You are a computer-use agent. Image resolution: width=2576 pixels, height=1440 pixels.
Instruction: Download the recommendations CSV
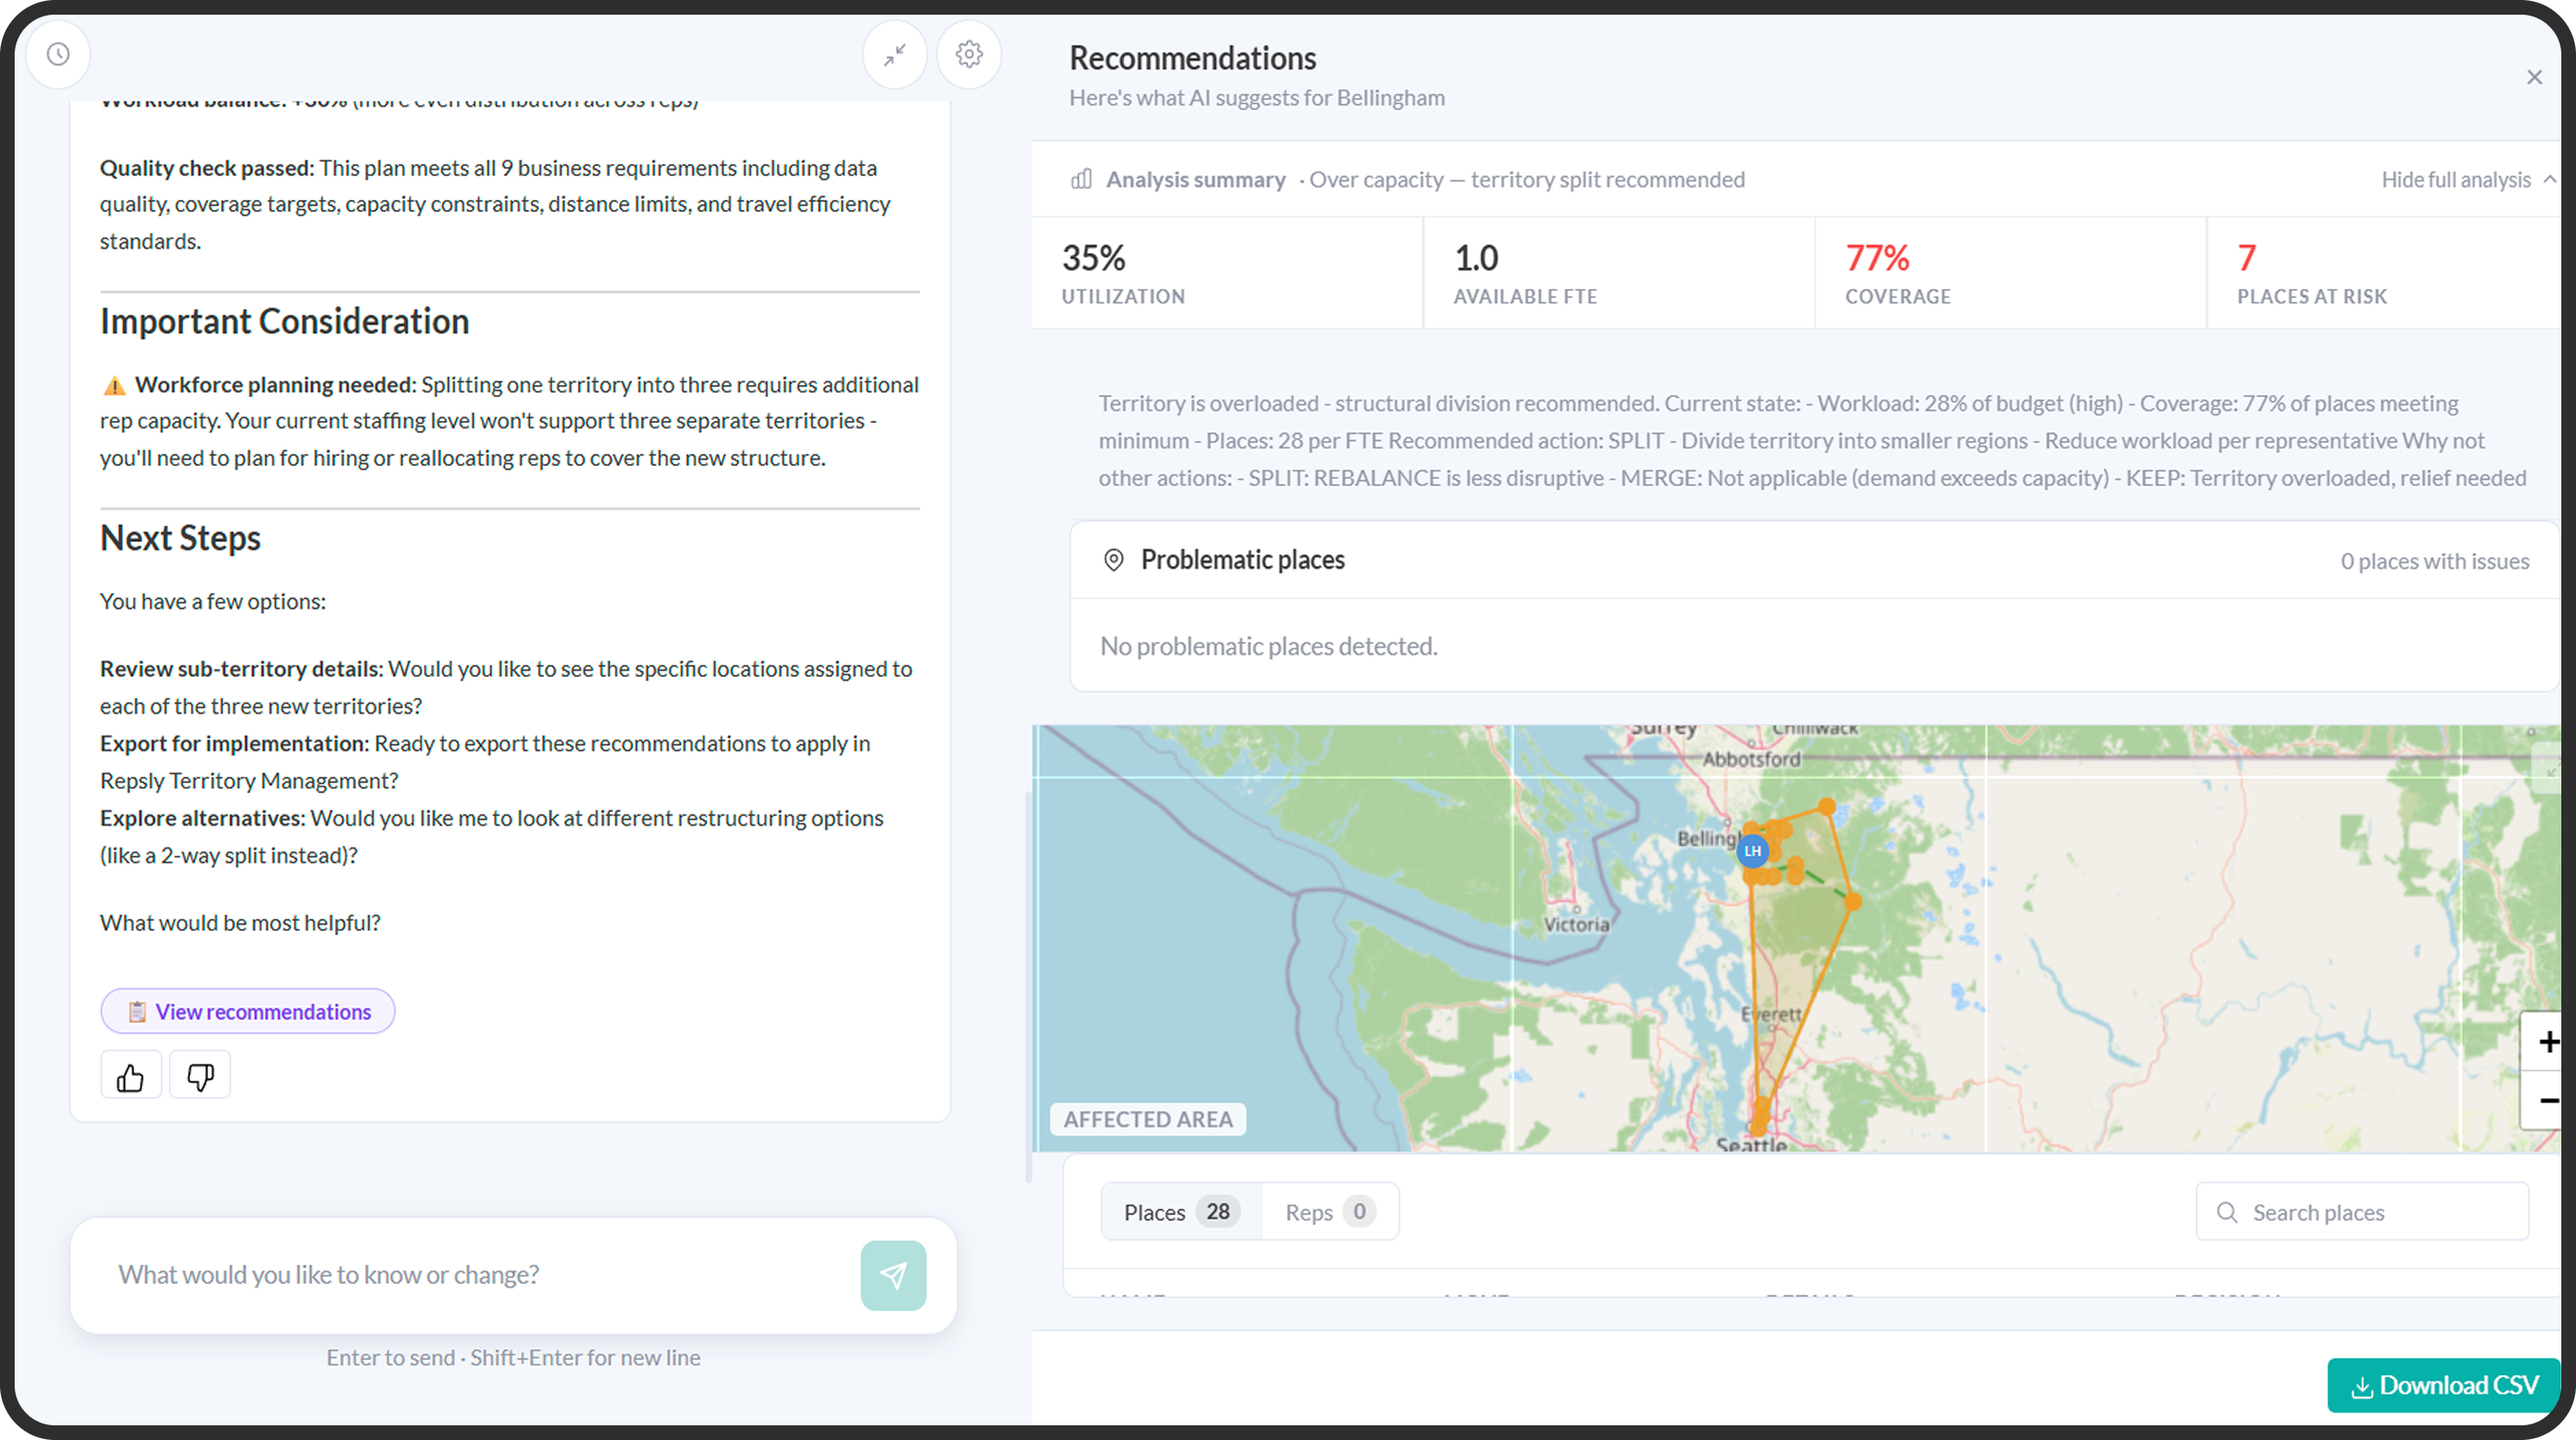click(2443, 1385)
